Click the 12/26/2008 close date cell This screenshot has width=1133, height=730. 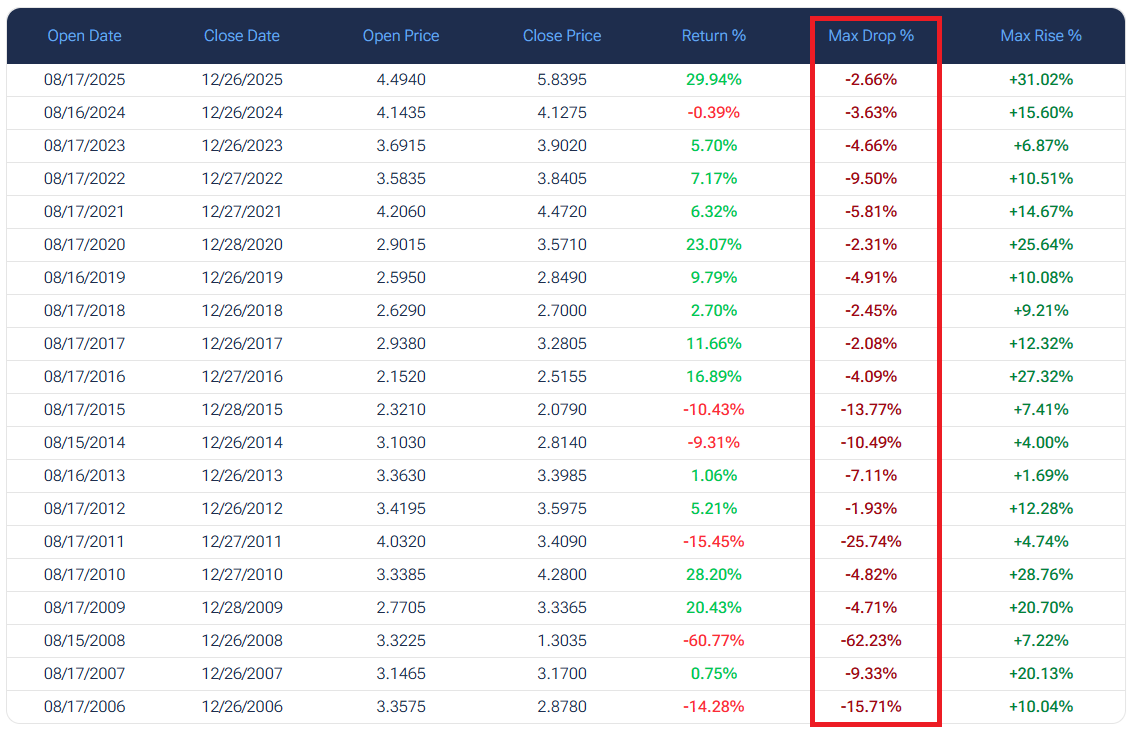click(x=242, y=640)
